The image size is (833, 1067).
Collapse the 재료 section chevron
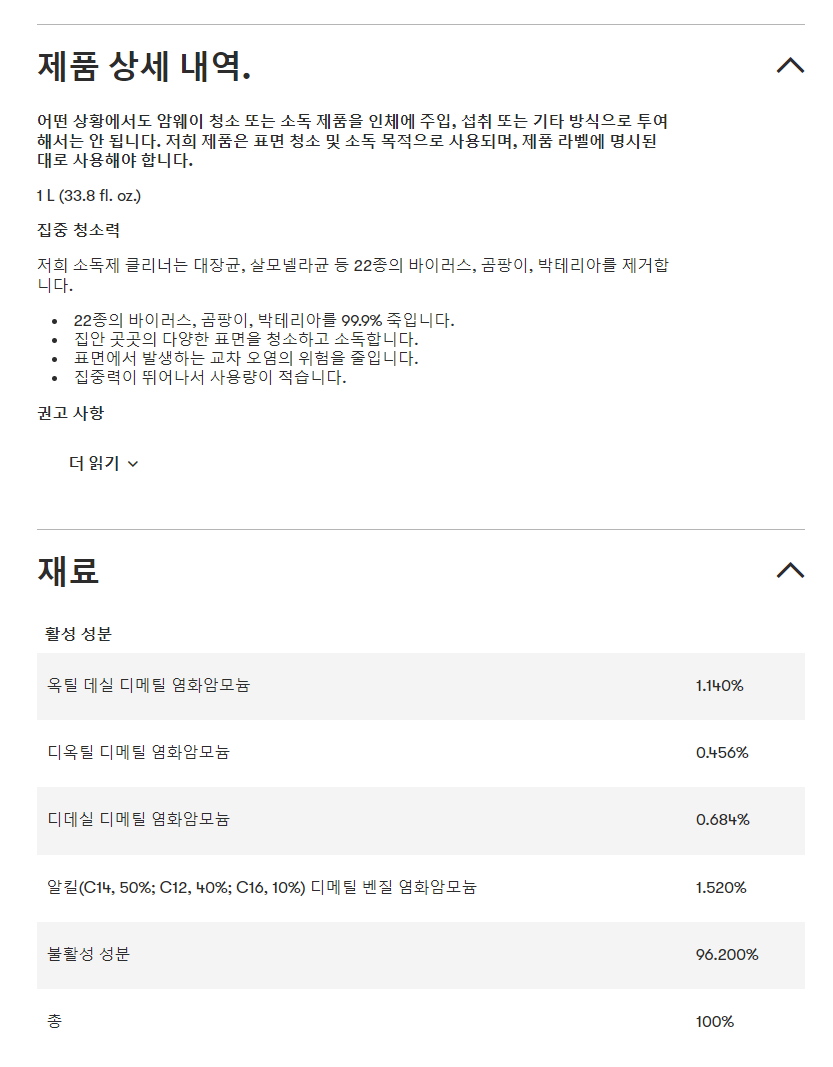(x=789, y=570)
